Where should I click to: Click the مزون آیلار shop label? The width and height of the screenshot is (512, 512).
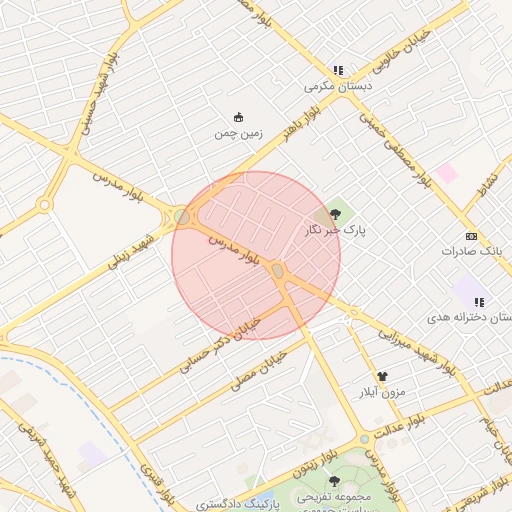tap(383, 392)
